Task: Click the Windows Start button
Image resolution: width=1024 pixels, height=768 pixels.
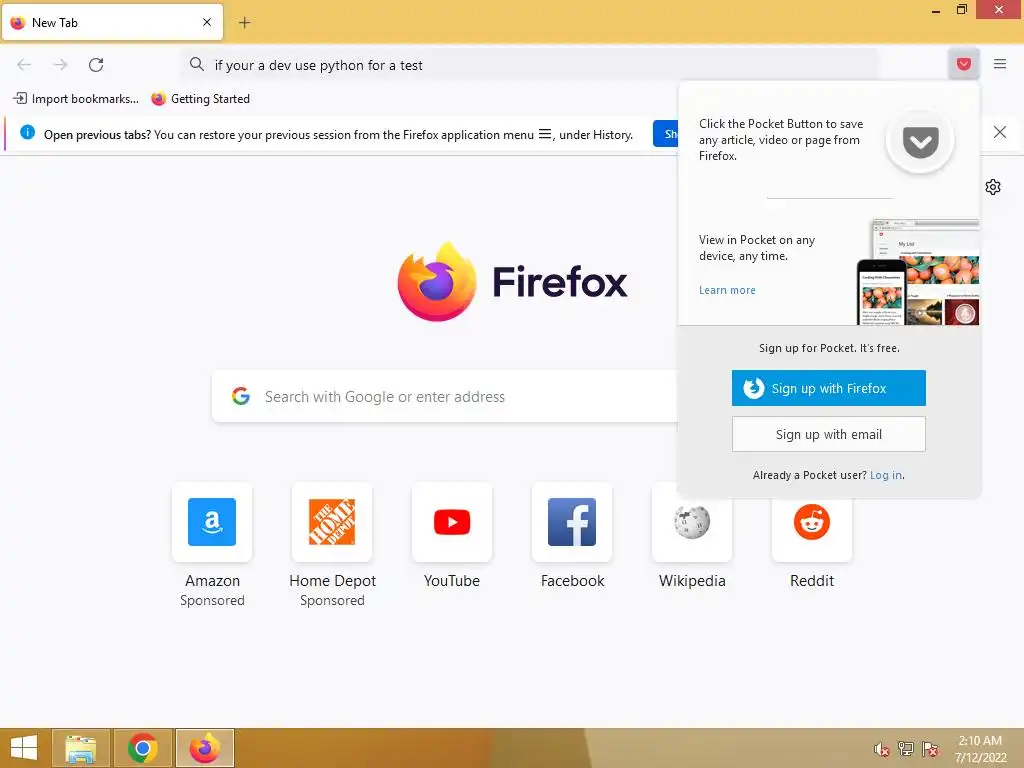Action: coord(24,748)
